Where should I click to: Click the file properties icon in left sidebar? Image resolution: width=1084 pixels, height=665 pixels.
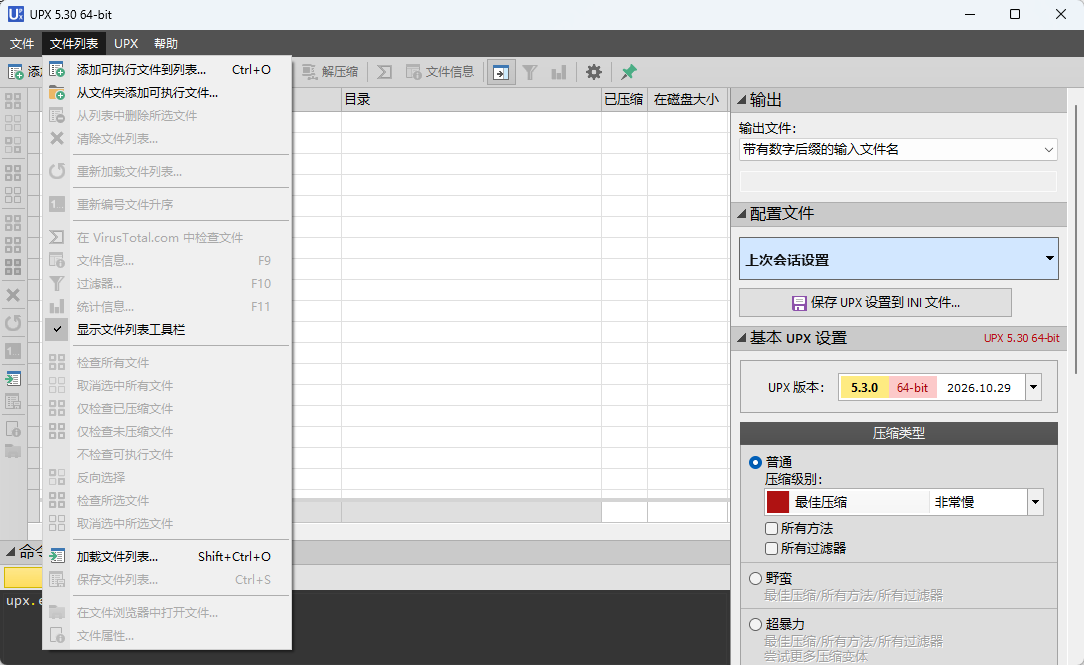(x=13, y=429)
